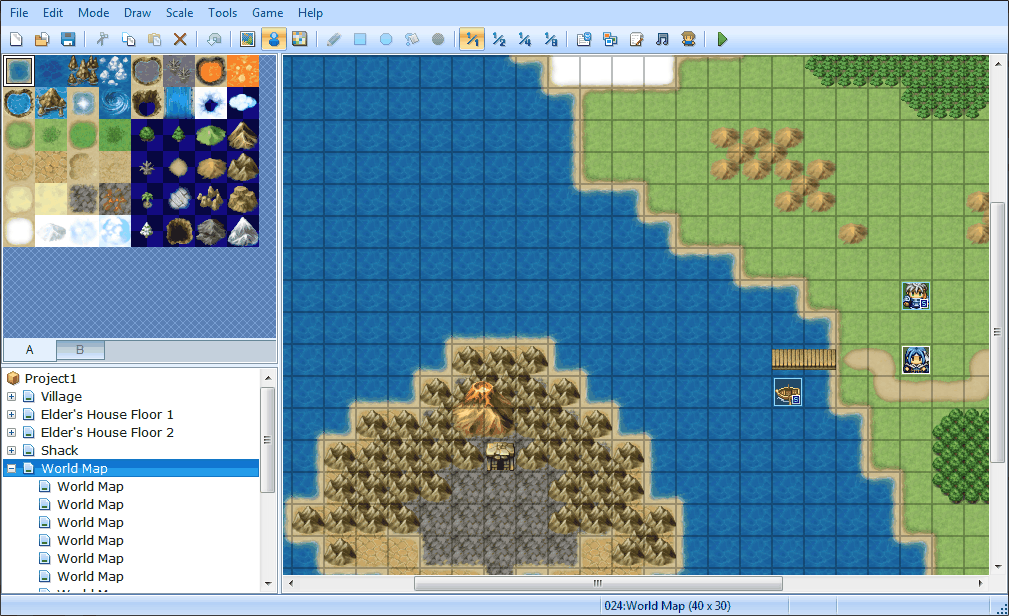Open a project using the folder icon
The image size is (1009, 616).
tap(42, 39)
